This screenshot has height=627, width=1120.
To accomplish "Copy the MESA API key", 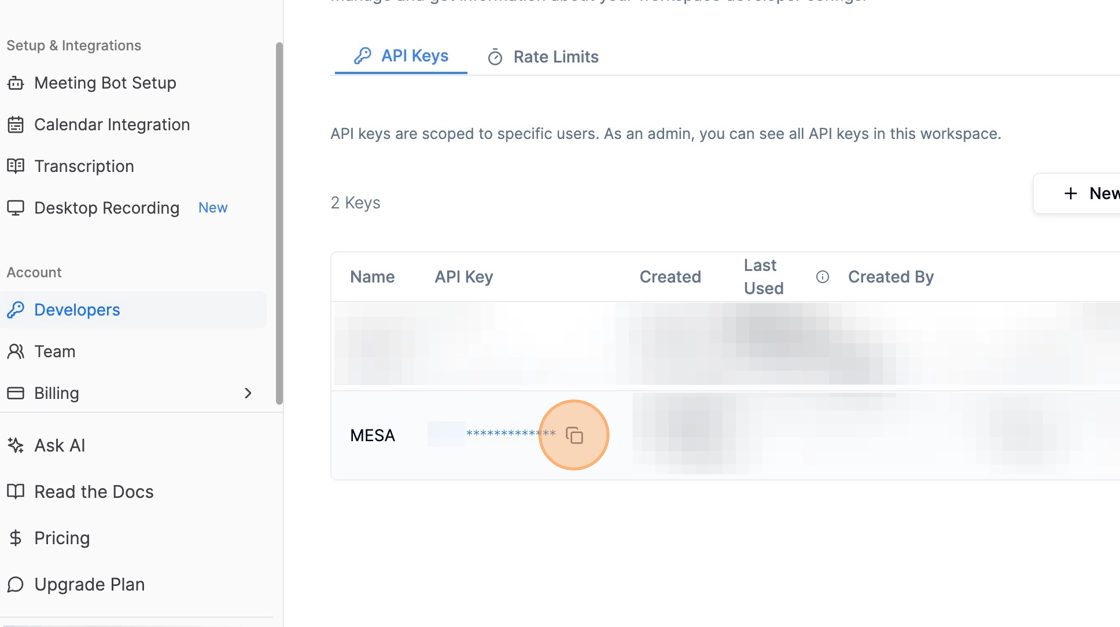I will pos(574,435).
